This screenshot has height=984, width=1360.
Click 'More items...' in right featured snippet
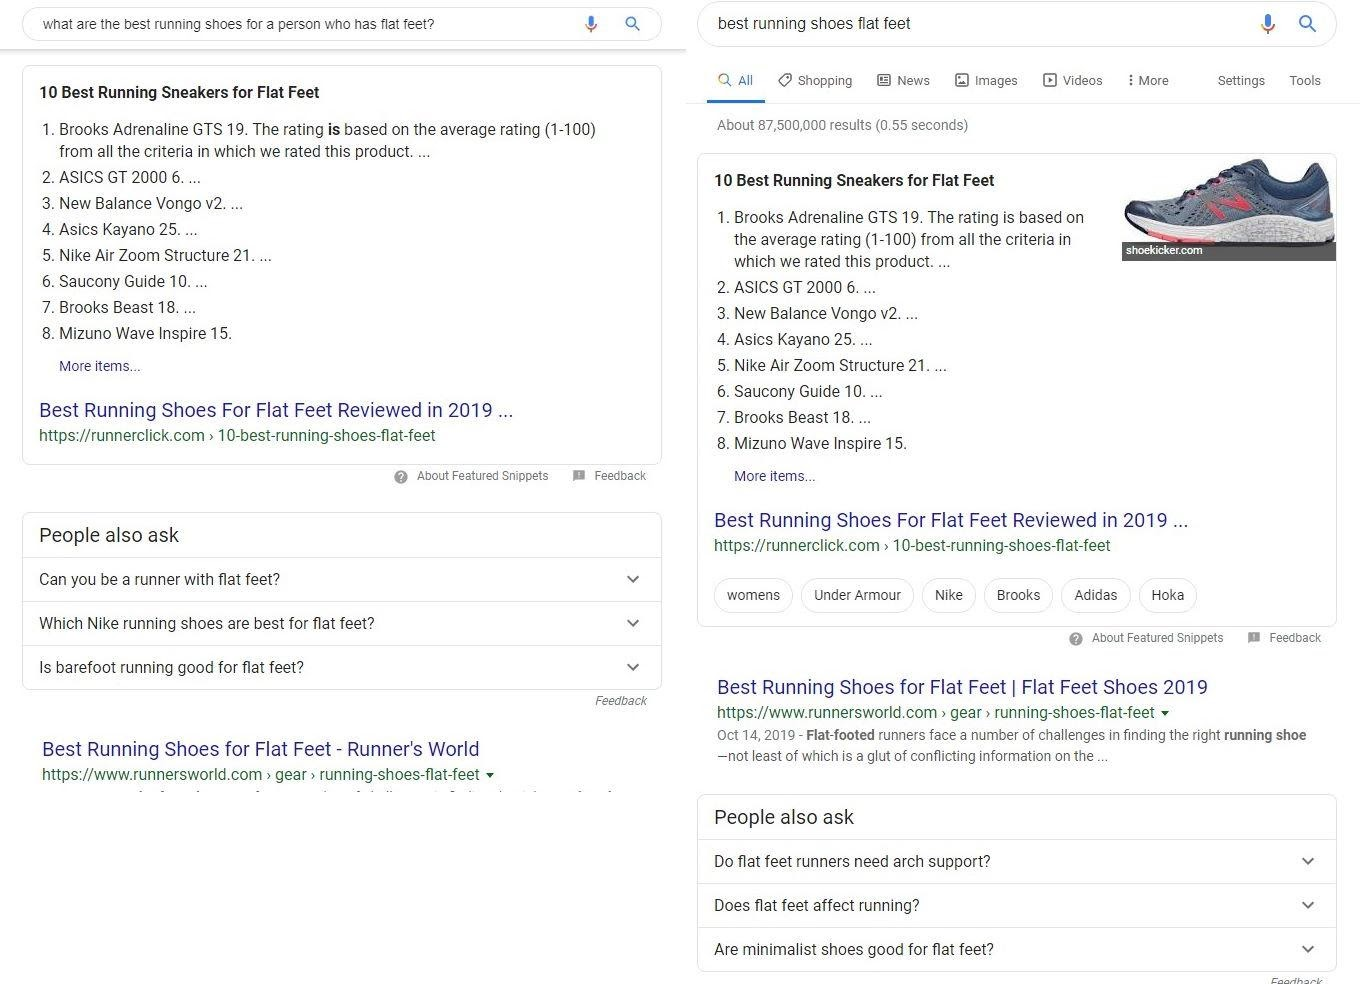(x=775, y=476)
